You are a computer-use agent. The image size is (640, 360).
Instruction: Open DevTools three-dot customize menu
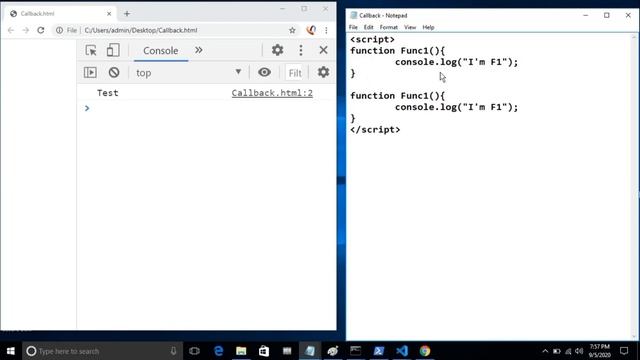click(301, 50)
